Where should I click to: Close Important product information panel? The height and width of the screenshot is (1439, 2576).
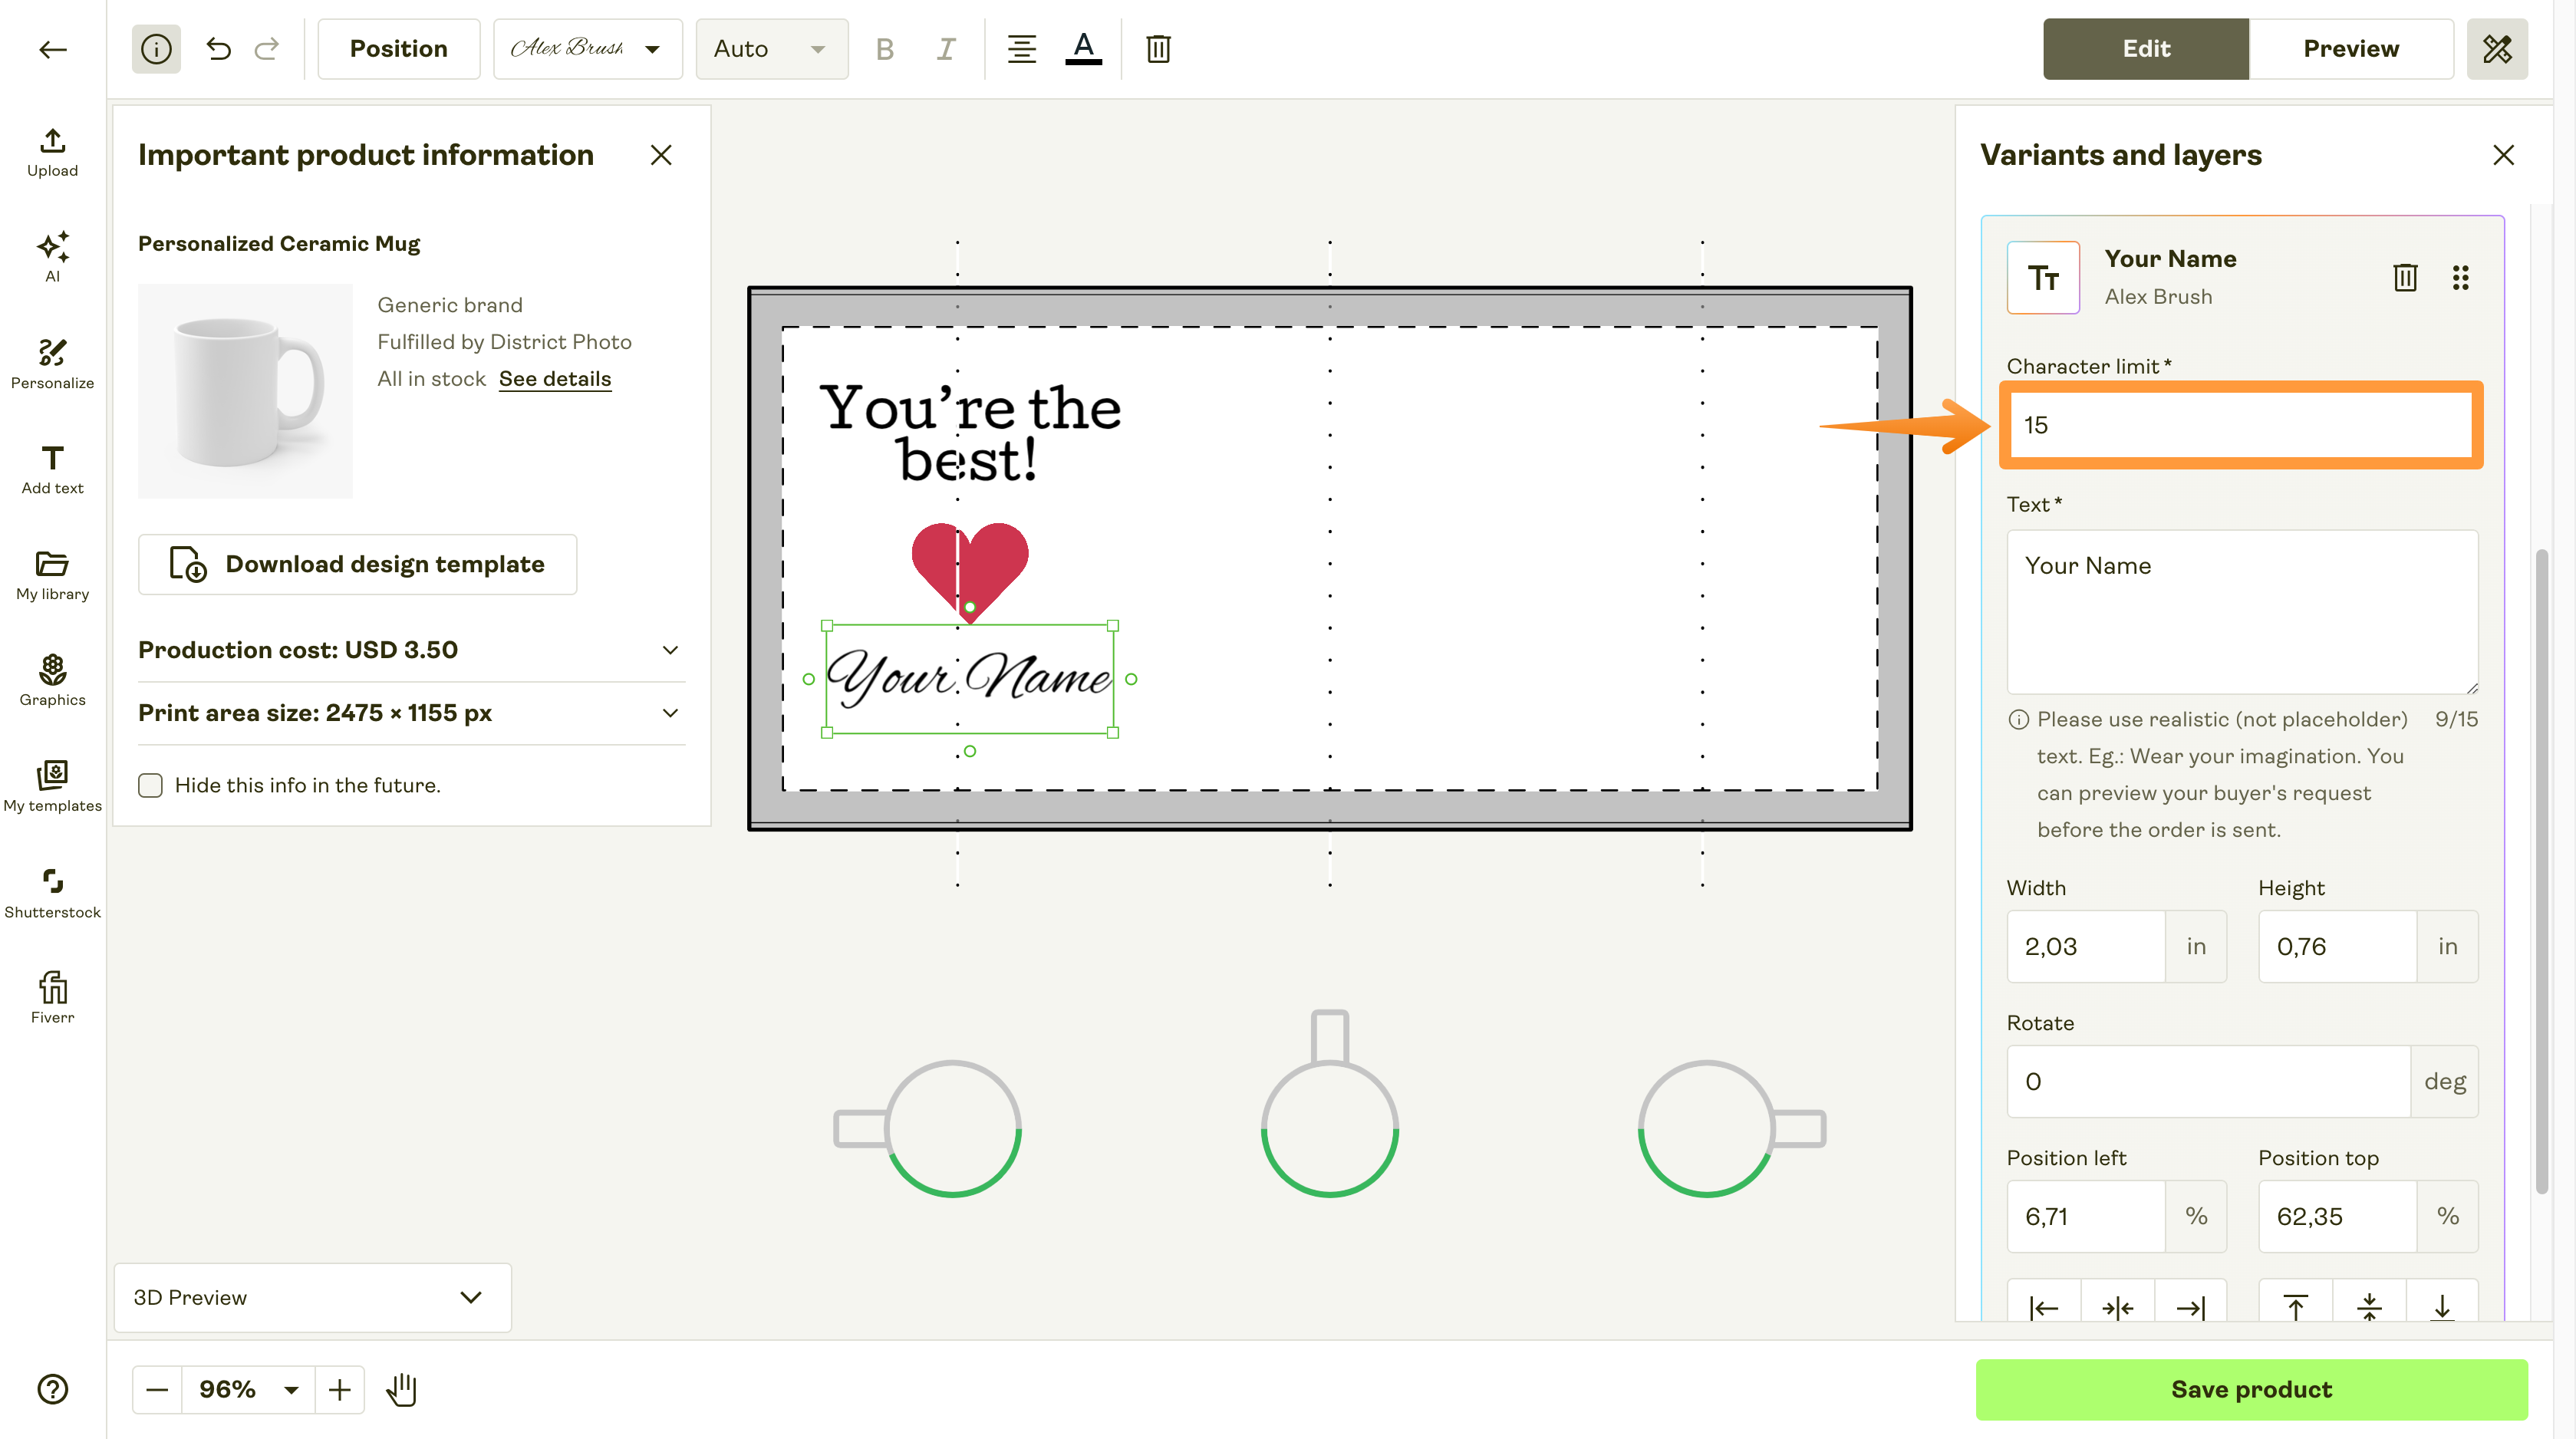point(661,155)
